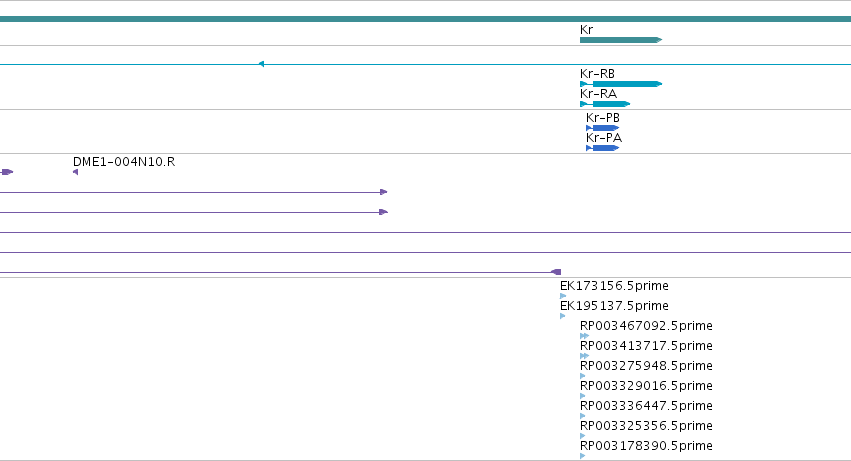Screen dimensions: 851x461
Task: Click the EK173156.5prime label
Action: (614, 286)
